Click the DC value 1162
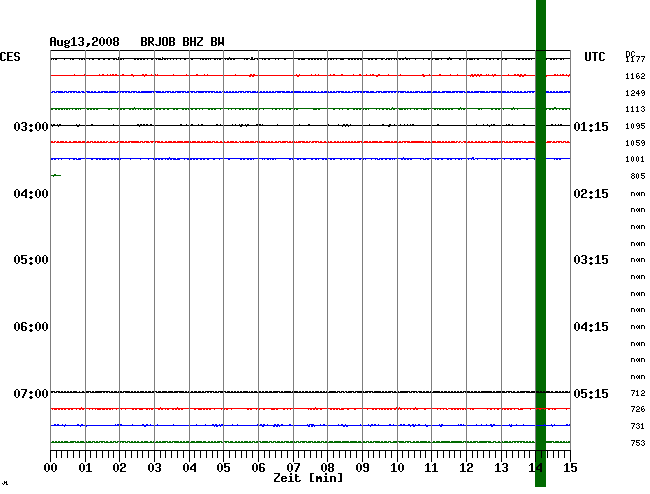 (x=635, y=76)
